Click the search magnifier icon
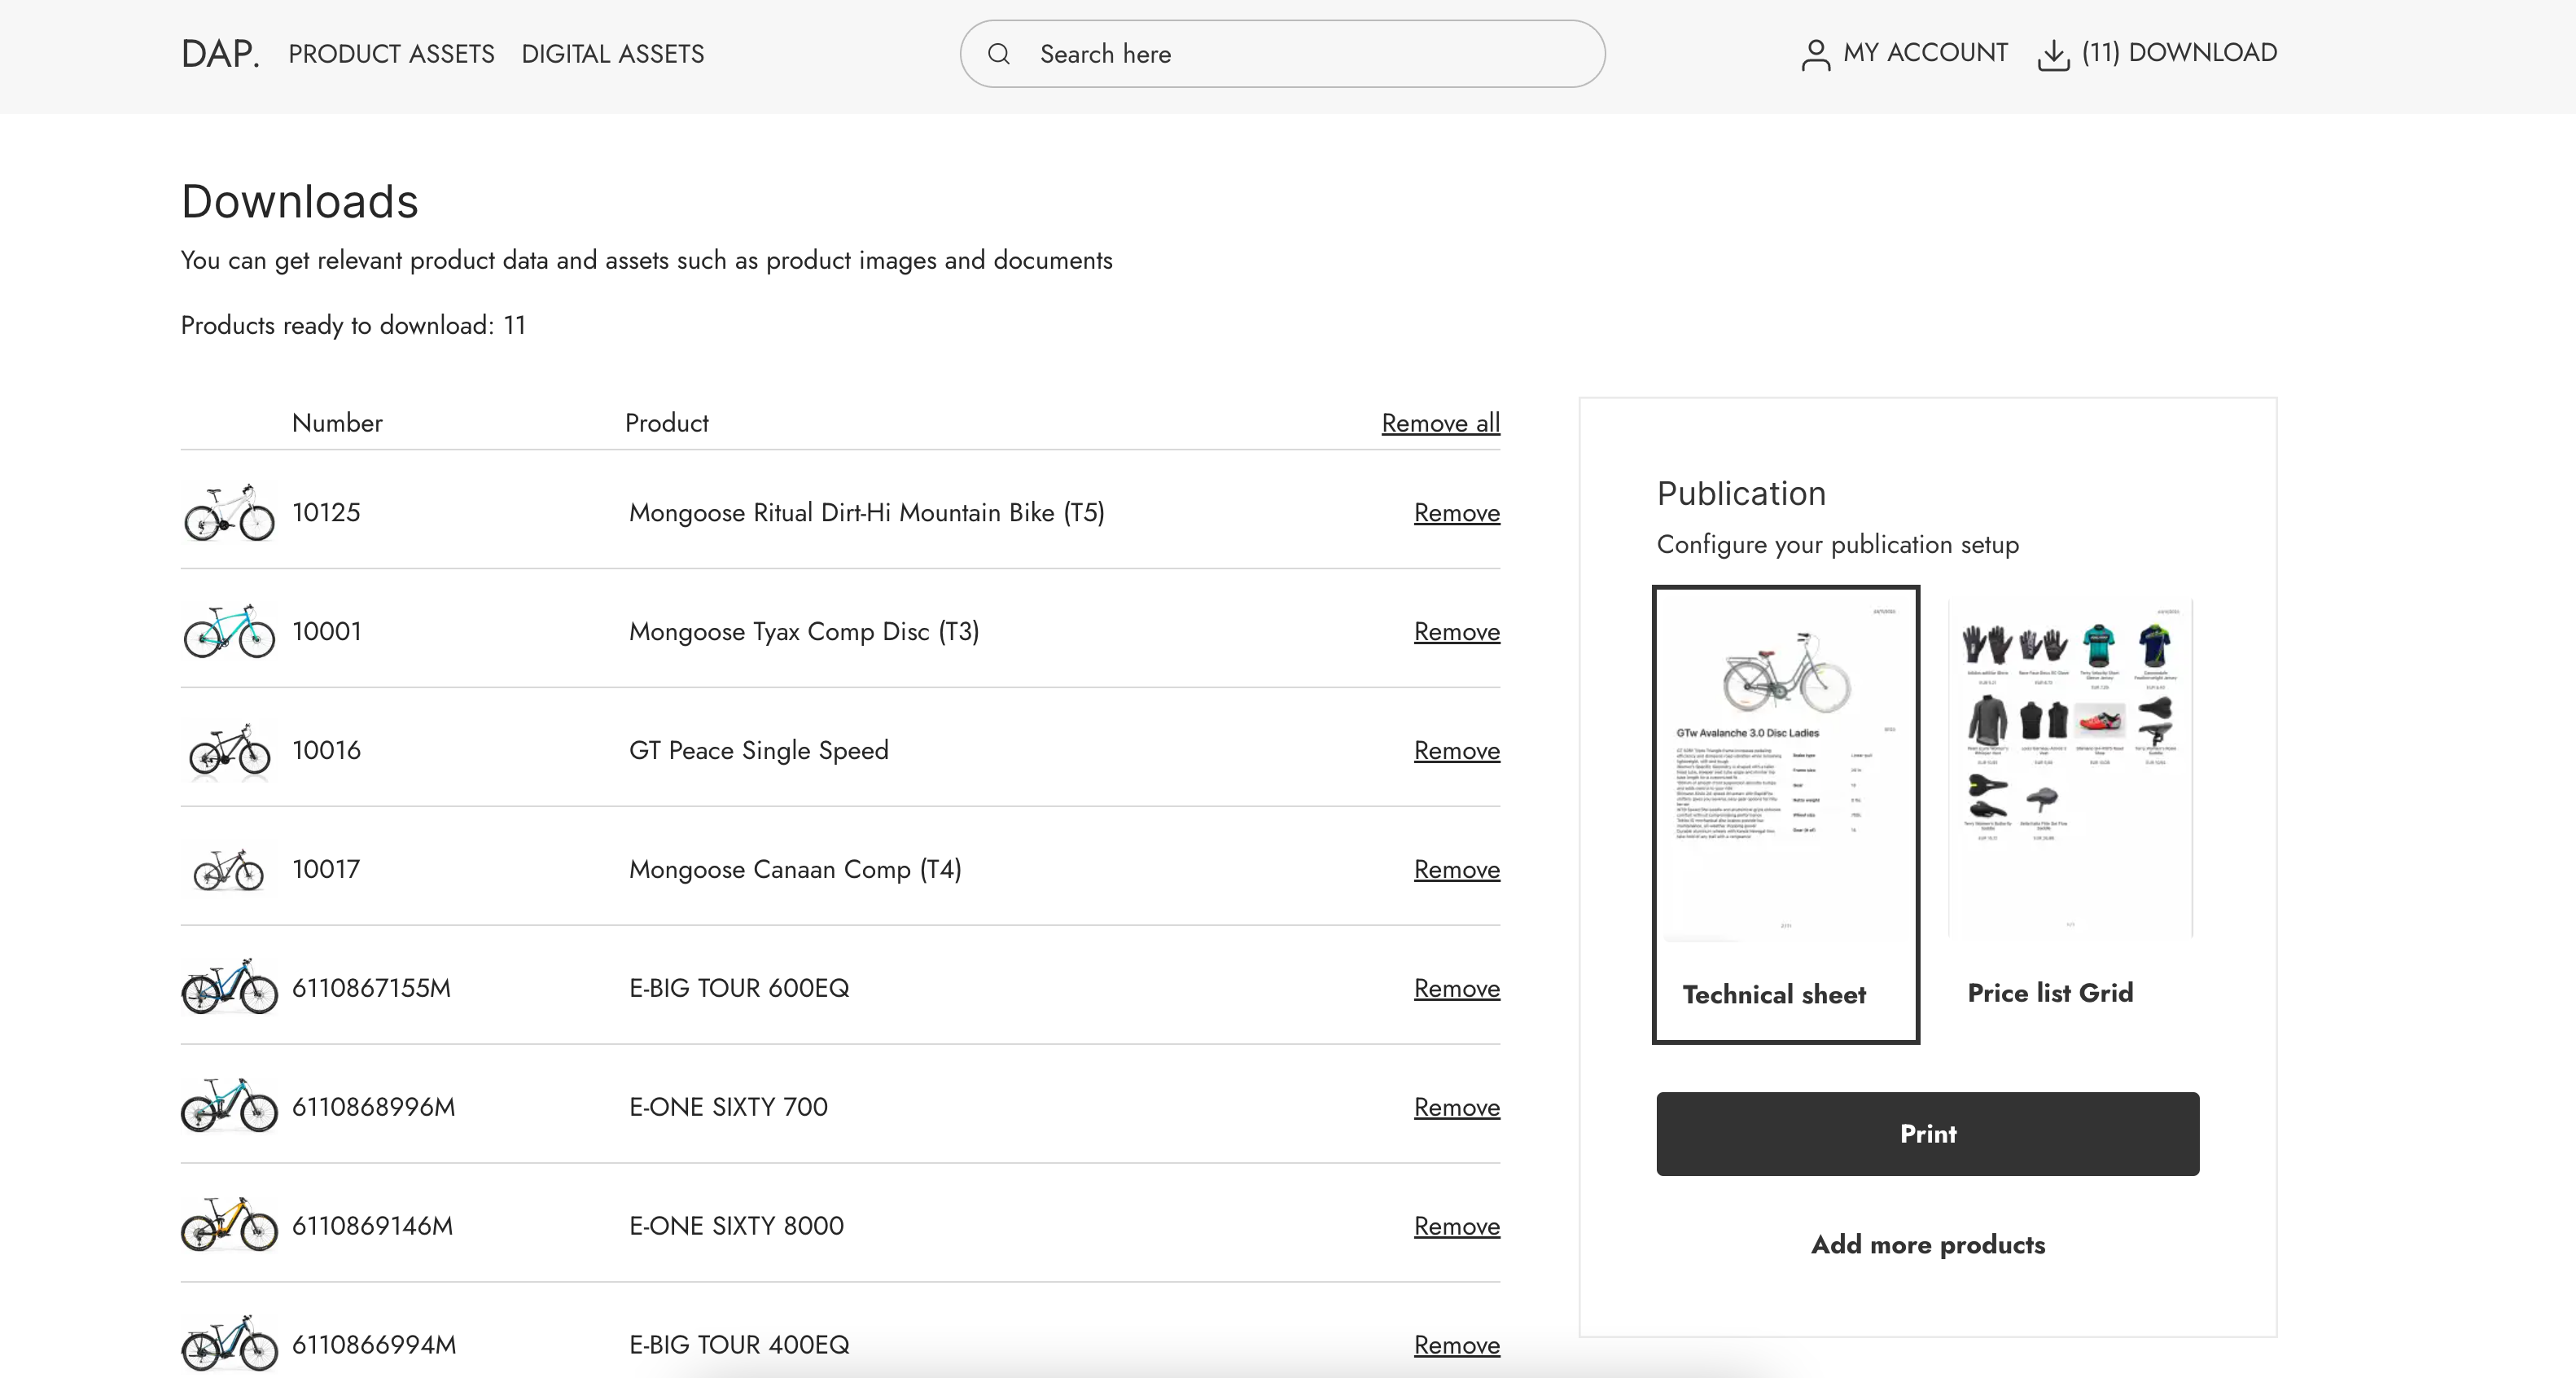Image resolution: width=2576 pixels, height=1378 pixels. (x=999, y=54)
